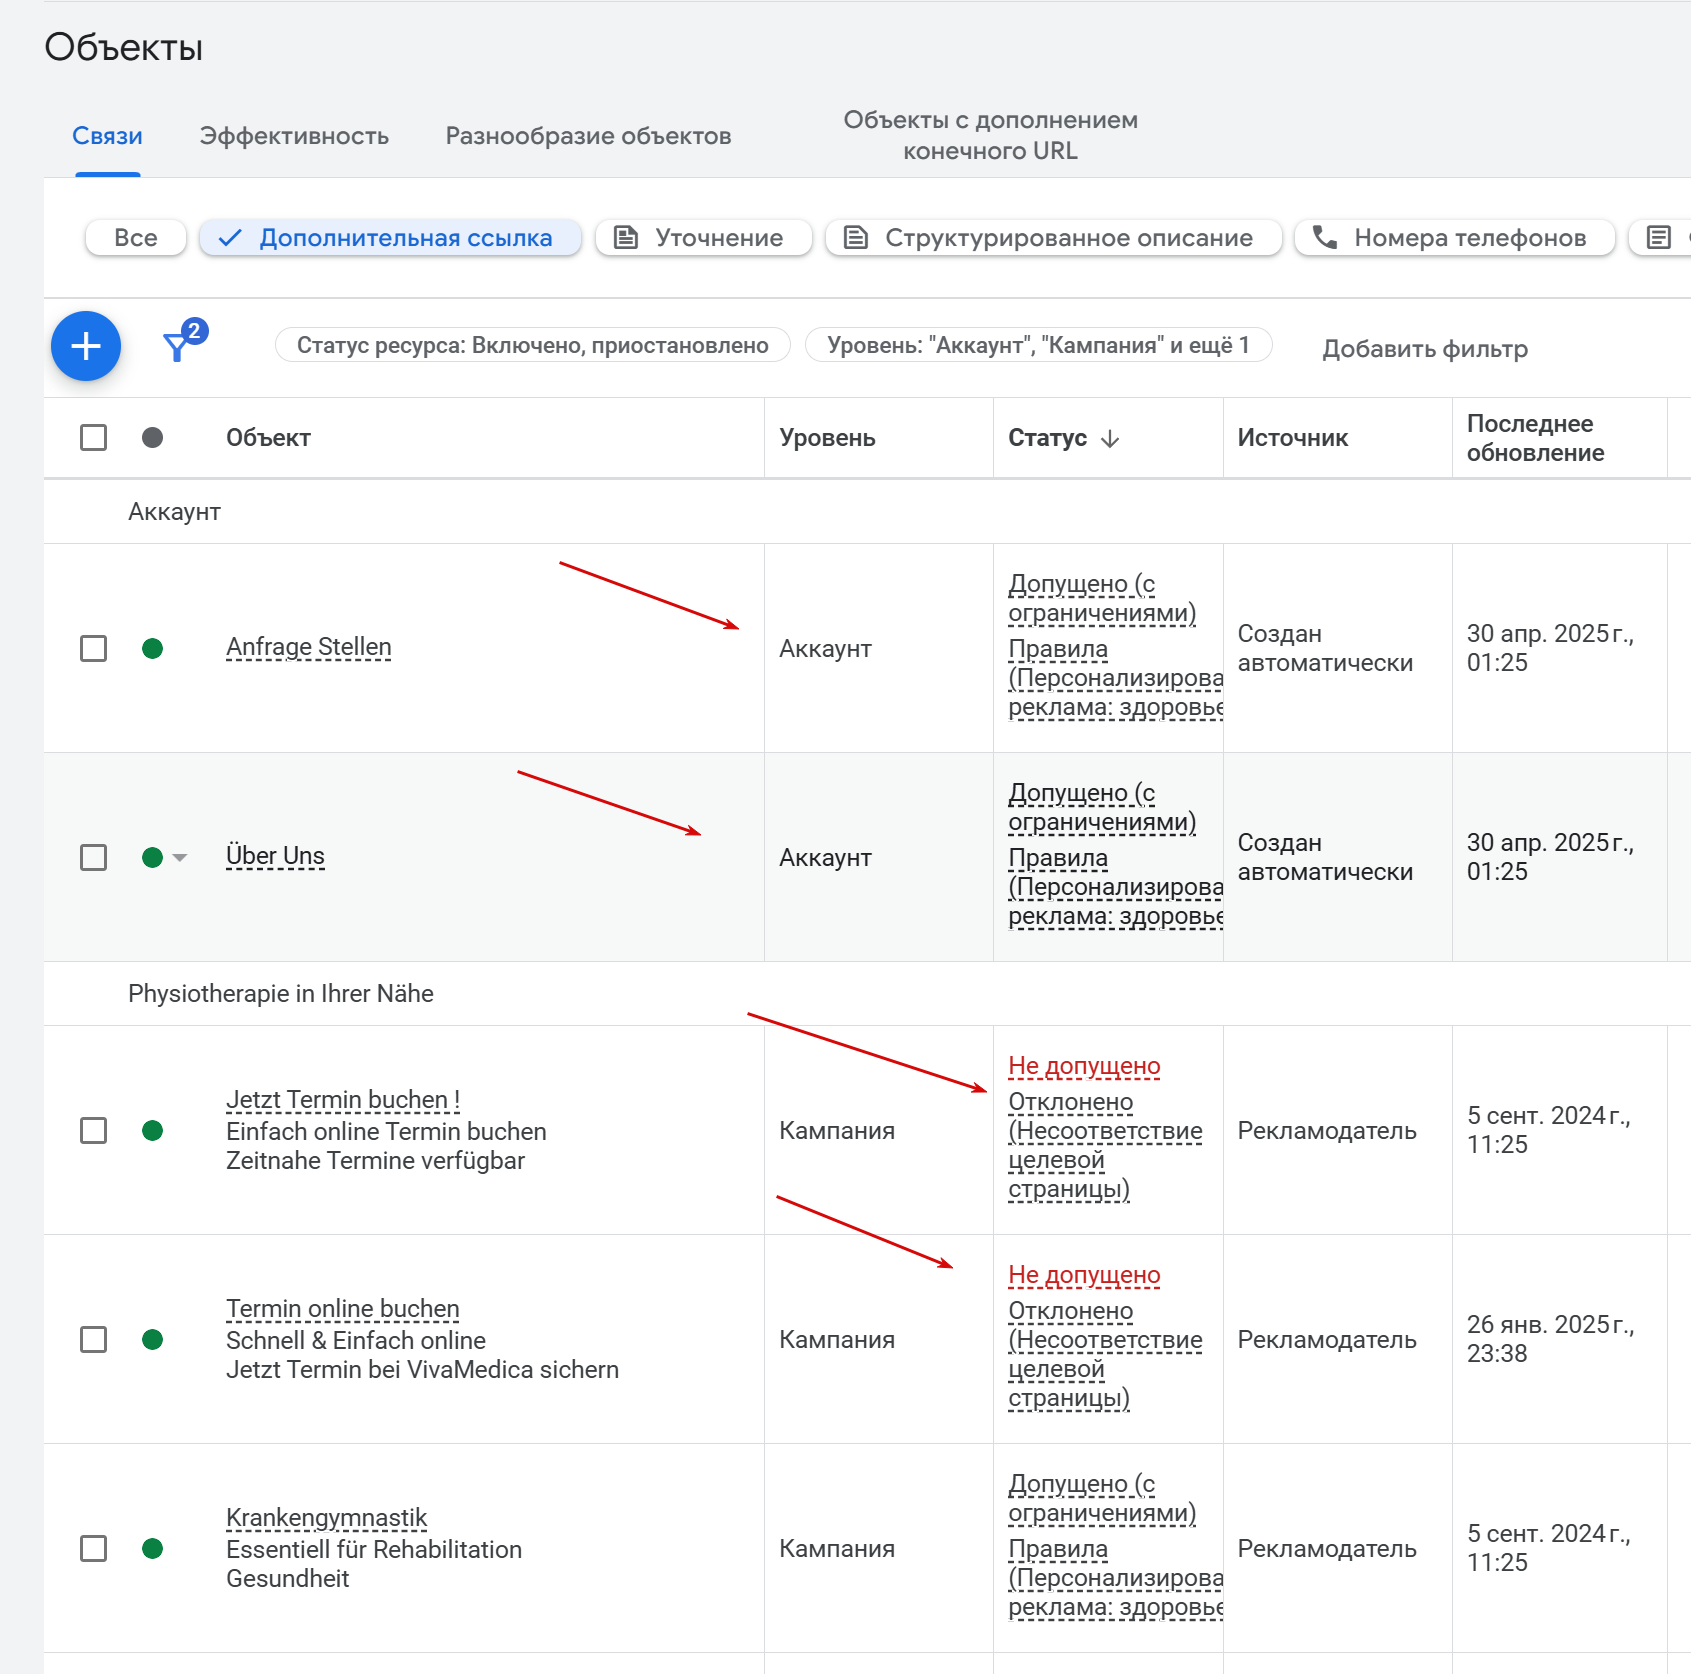Switch to the Эффективность tab
This screenshot has height=1674, width=1691.
[x=294, y=136]
